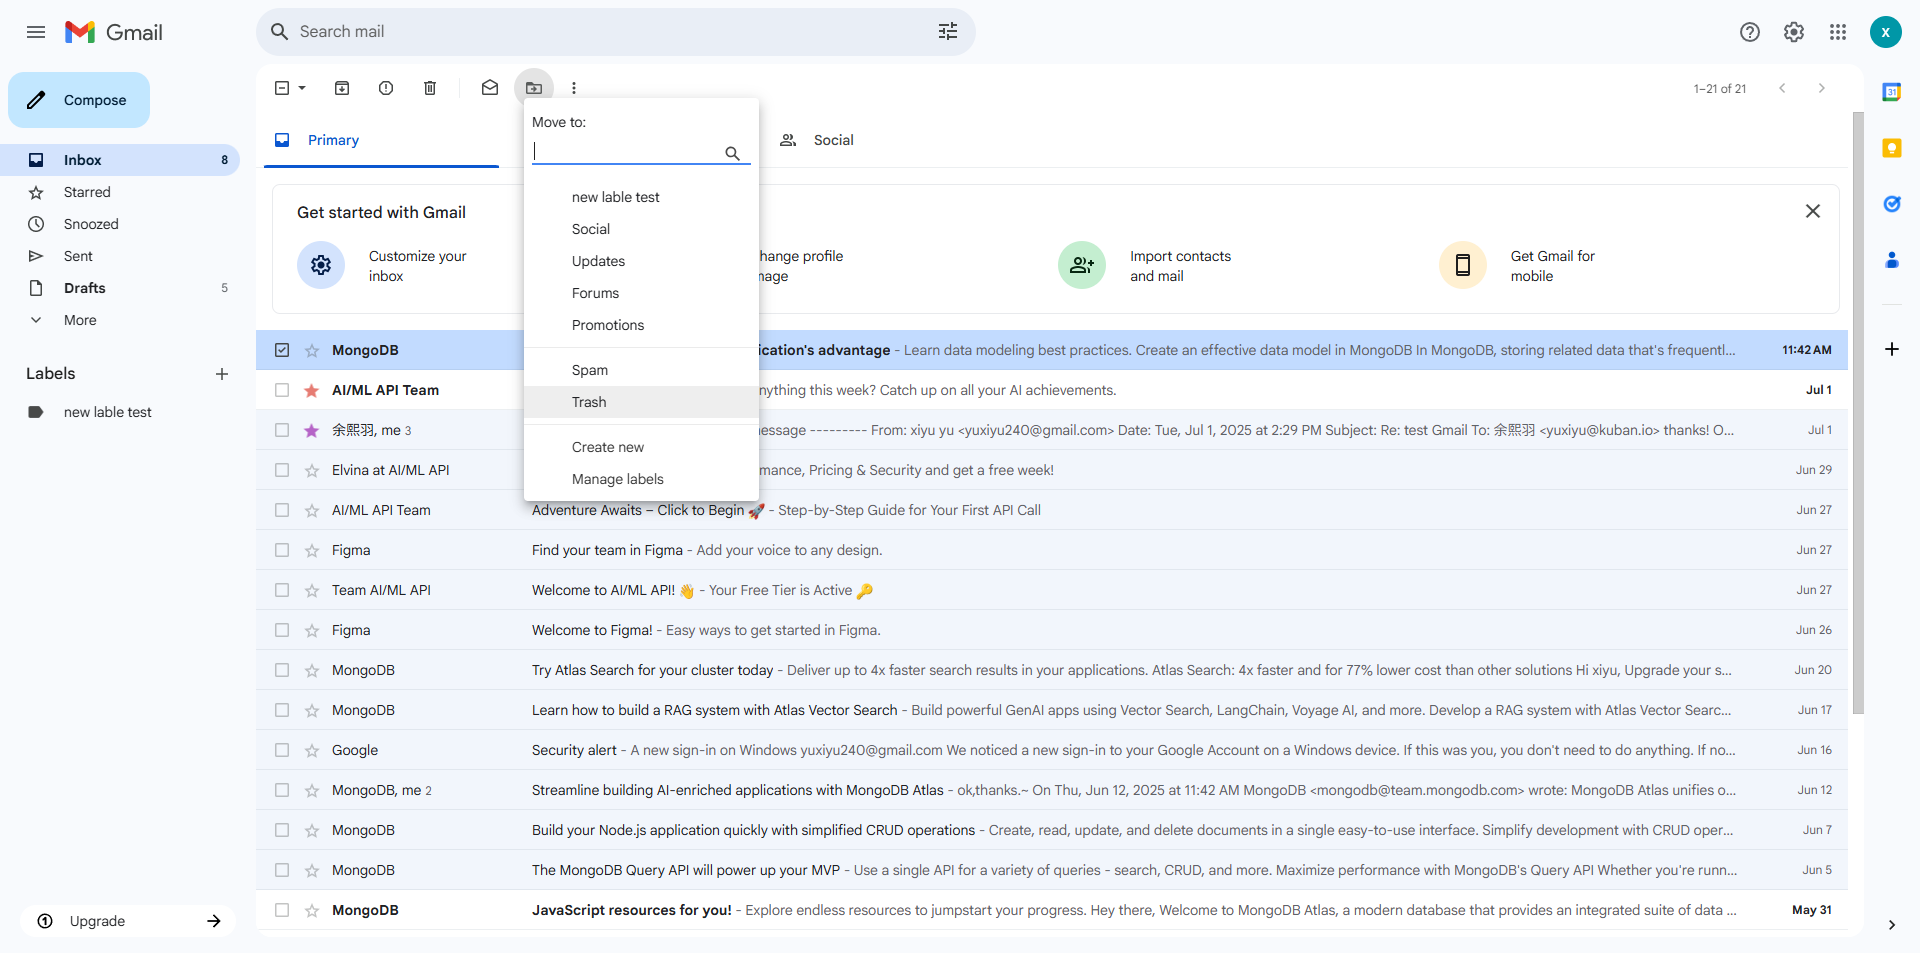
Task: Open the select-all dropdown arrow
Action: pos(302,88)
